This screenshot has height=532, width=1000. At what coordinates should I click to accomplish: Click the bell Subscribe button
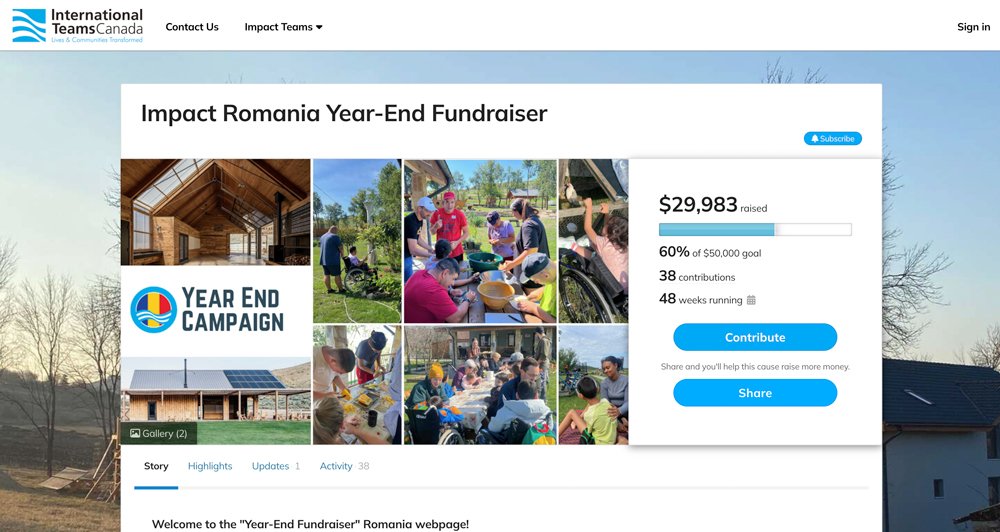(x=832, y=139)
